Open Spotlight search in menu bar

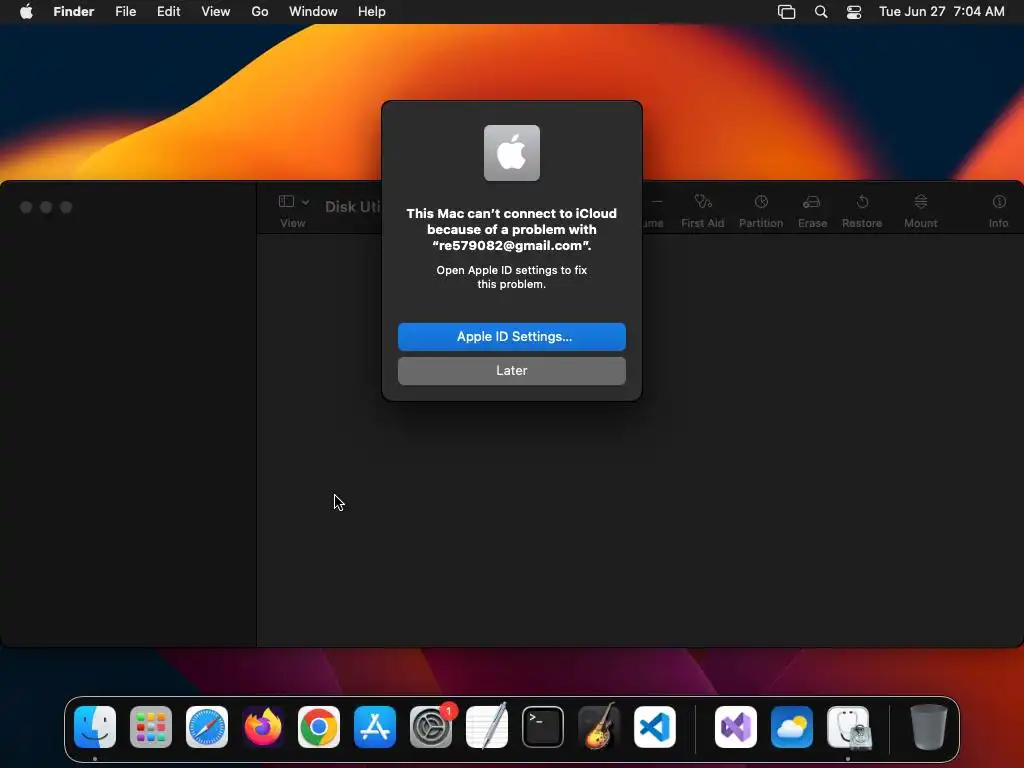click(821, 12)
